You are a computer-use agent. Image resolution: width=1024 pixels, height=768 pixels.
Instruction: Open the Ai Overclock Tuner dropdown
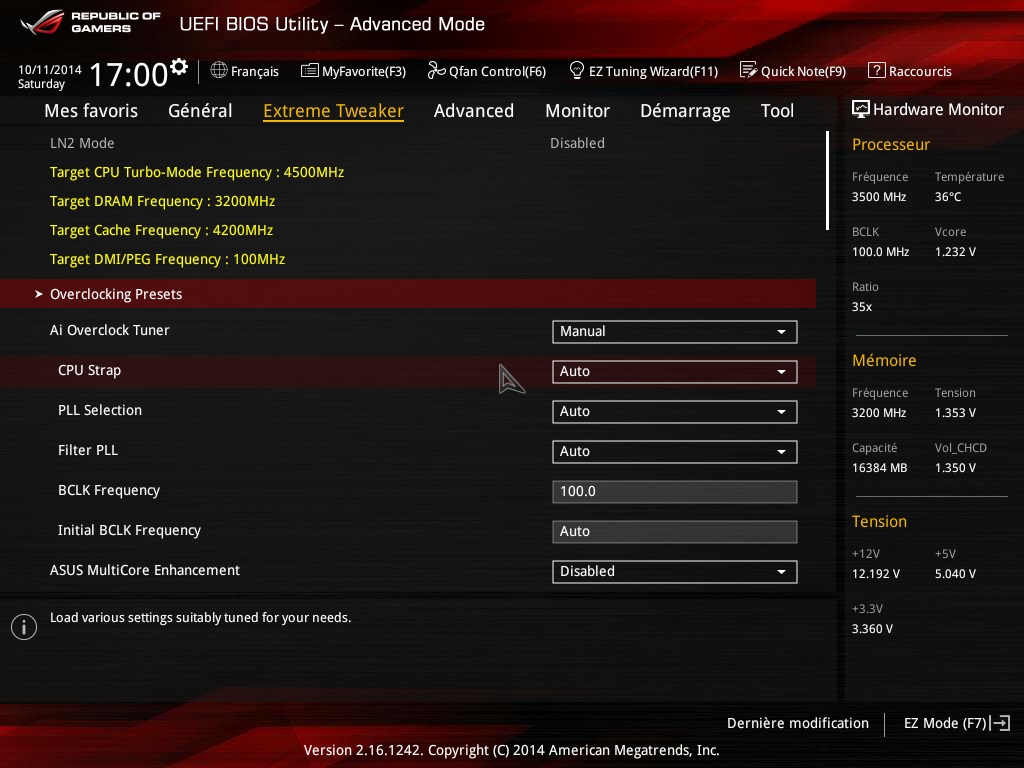click(674, 332)
